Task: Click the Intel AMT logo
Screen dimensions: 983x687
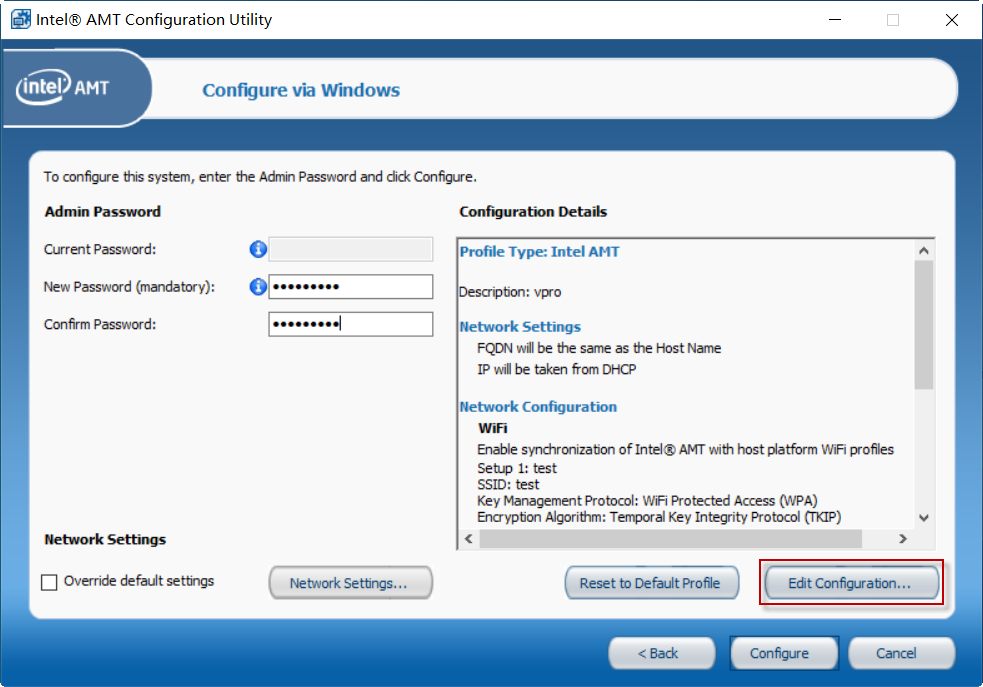Action: pos(63,87)
